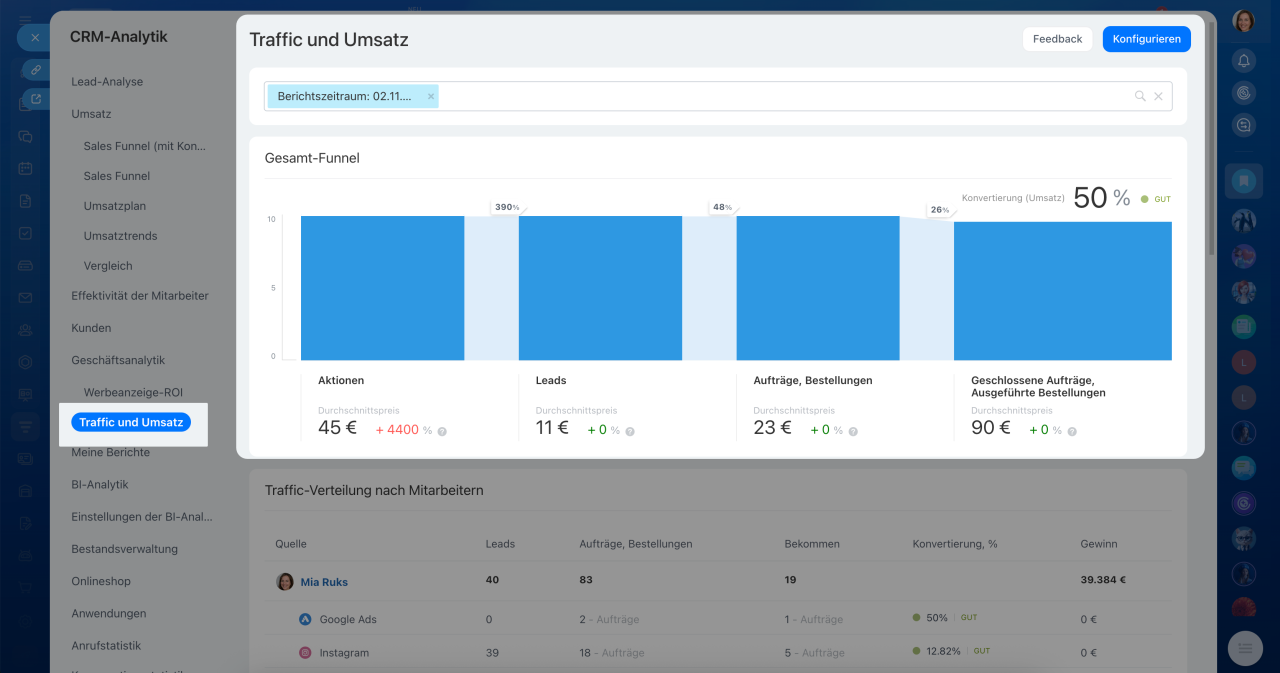Viewport: 1280px width, 673px height.
Task: Click into the report filter input field
Action: click(x=780, y=97)
